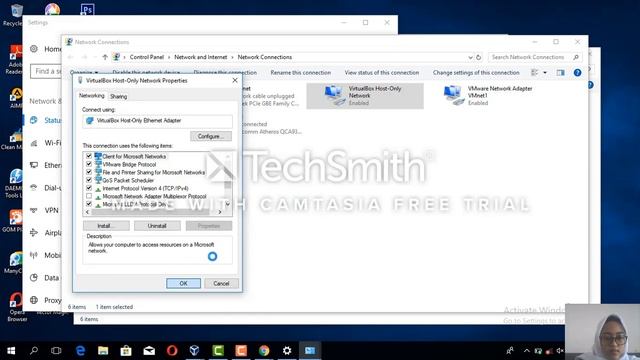Expand the address bar history dropdown

(x=470, y=58)
